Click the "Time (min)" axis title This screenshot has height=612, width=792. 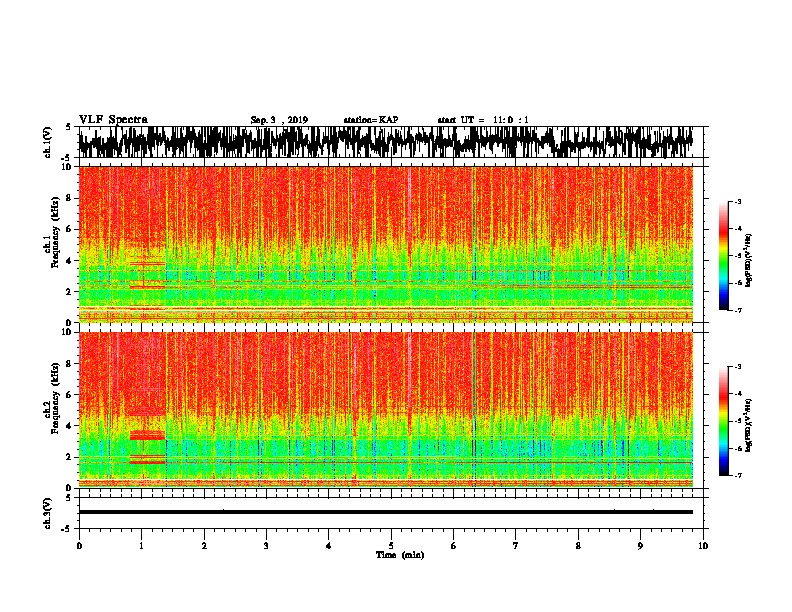(400, 555)
